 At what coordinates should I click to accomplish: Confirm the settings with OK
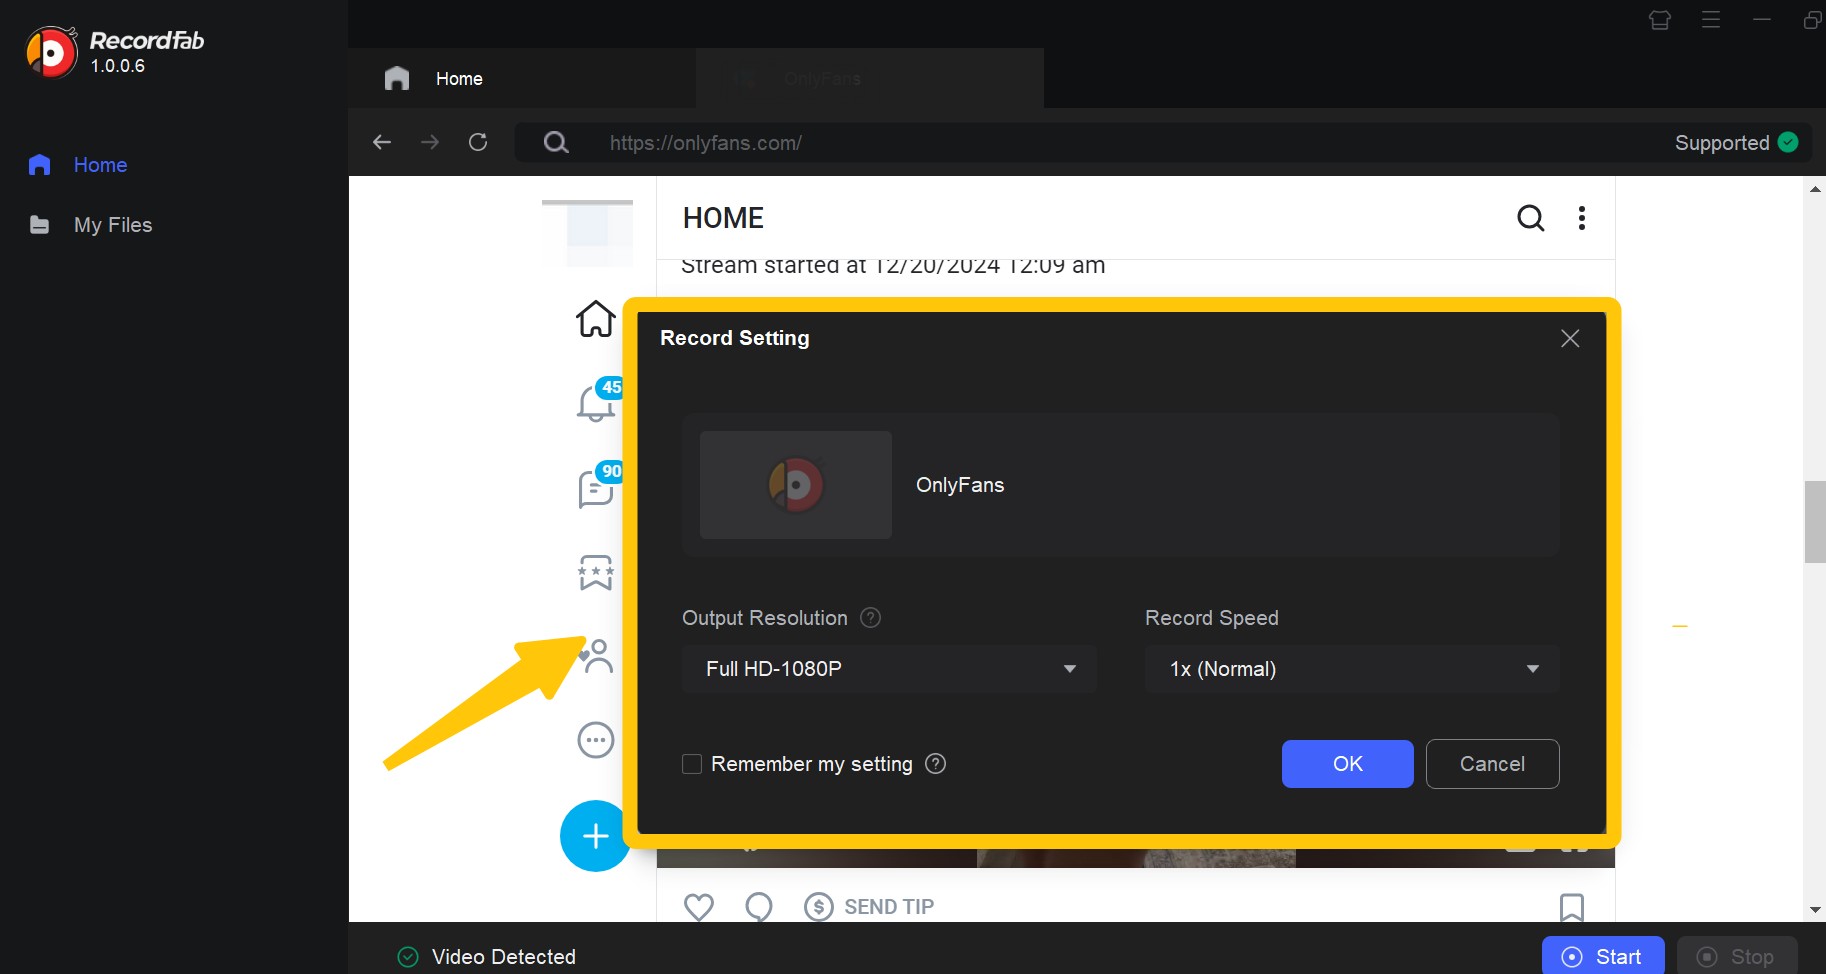click(x=1348, y=764)
